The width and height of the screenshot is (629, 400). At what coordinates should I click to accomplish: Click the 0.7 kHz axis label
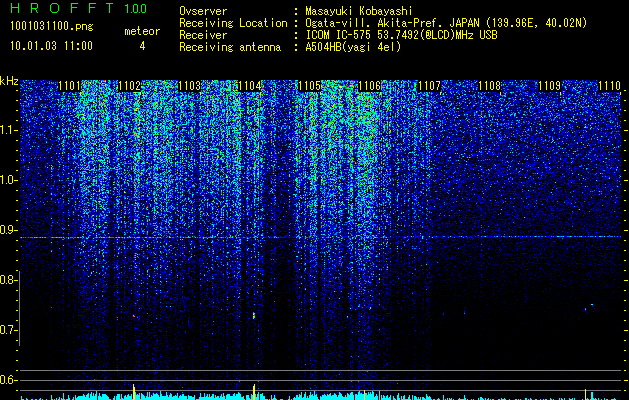coord(8,330)
